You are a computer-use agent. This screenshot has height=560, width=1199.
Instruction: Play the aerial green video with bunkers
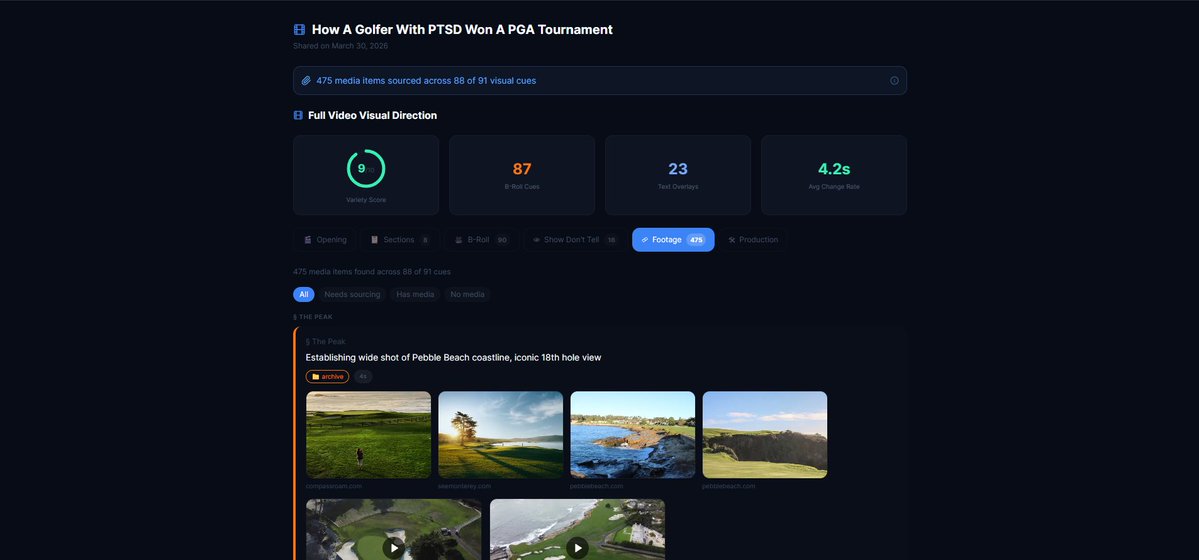tap(394, 547)
